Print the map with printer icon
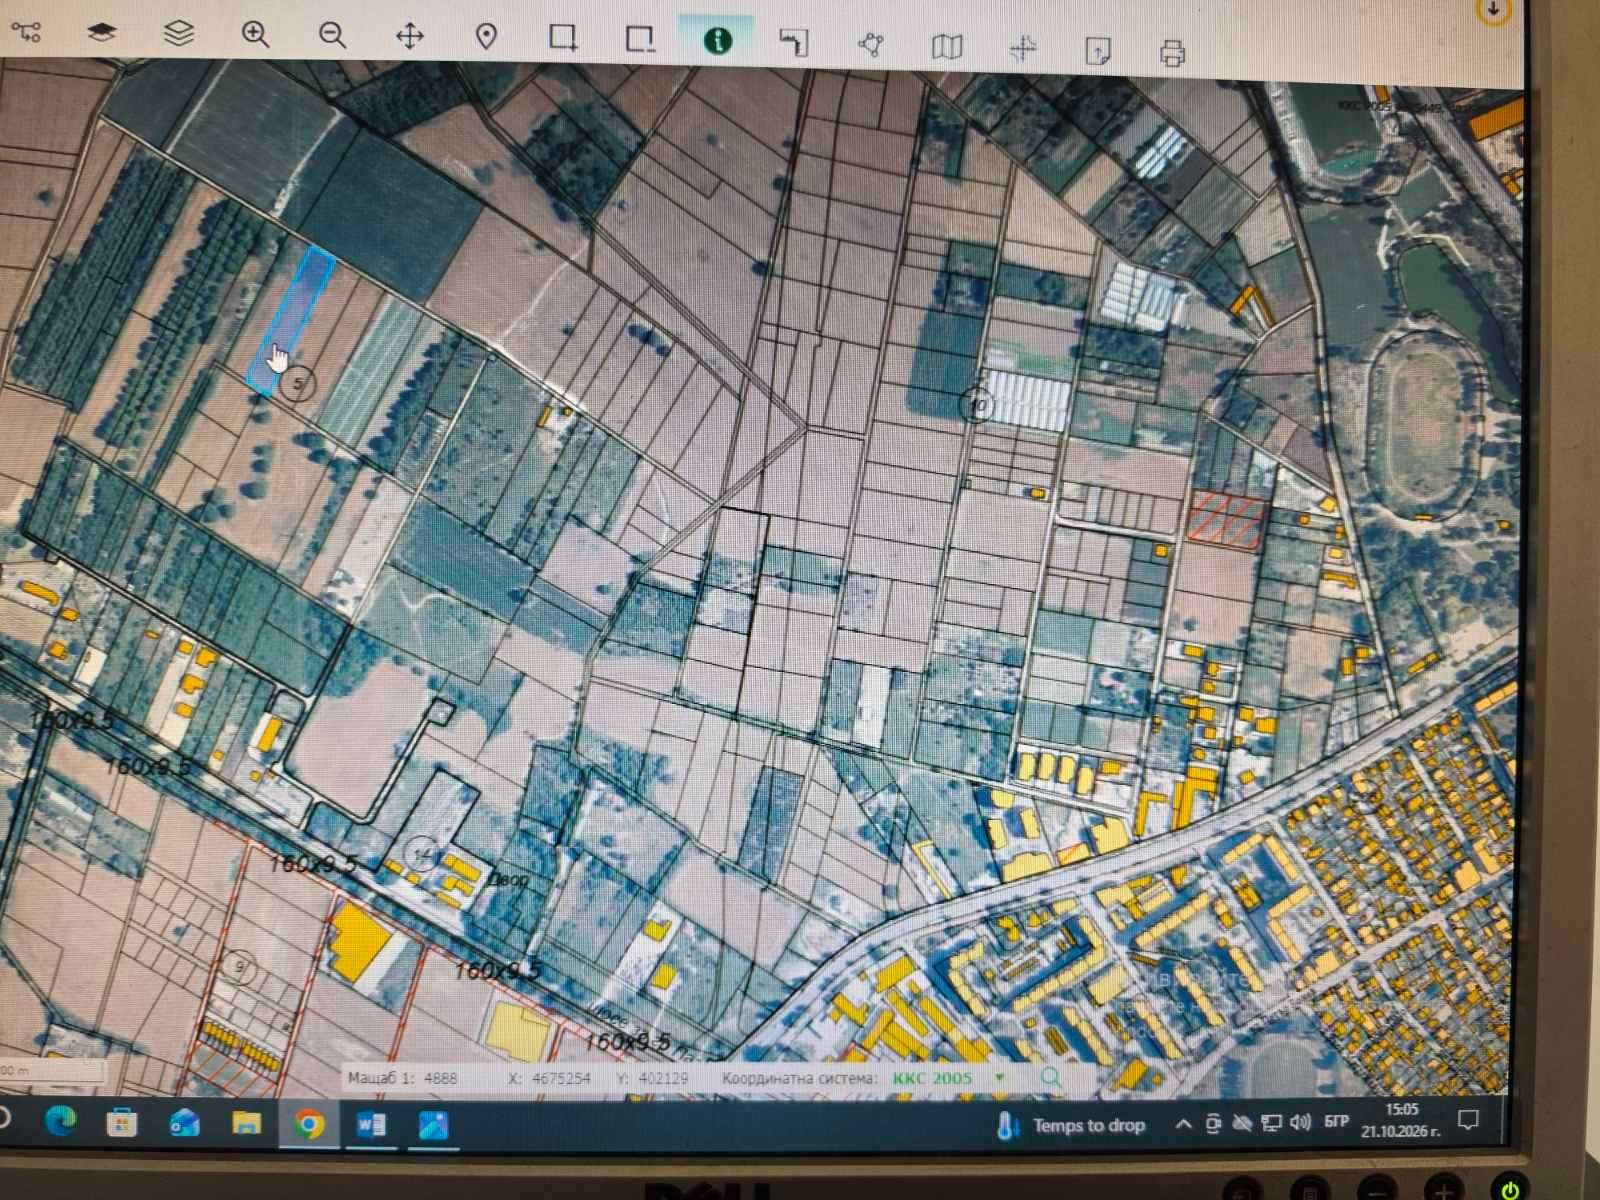The image size is (1600, 1200). (1173, 52)
